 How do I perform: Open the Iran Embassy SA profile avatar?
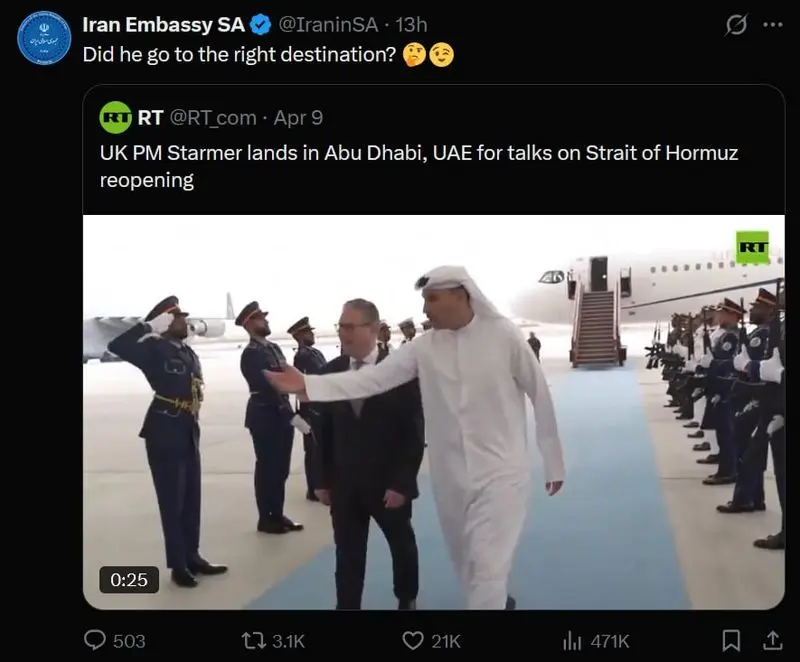[x=44, y=38]
